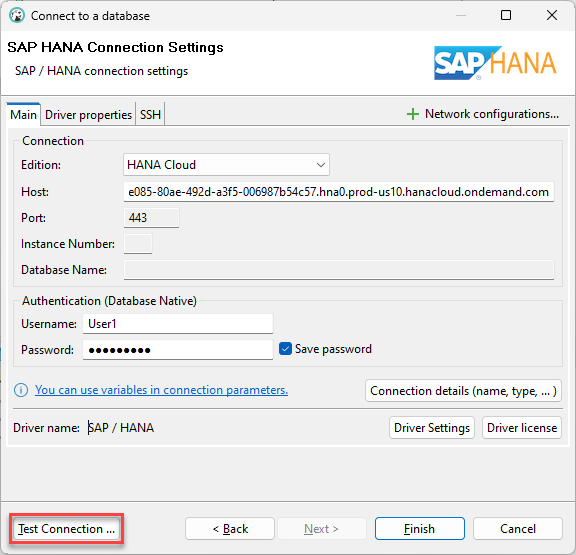Screen dimensions: 576x555
Task: Expand Edition combo box arrow
Action: pos(321,165)
